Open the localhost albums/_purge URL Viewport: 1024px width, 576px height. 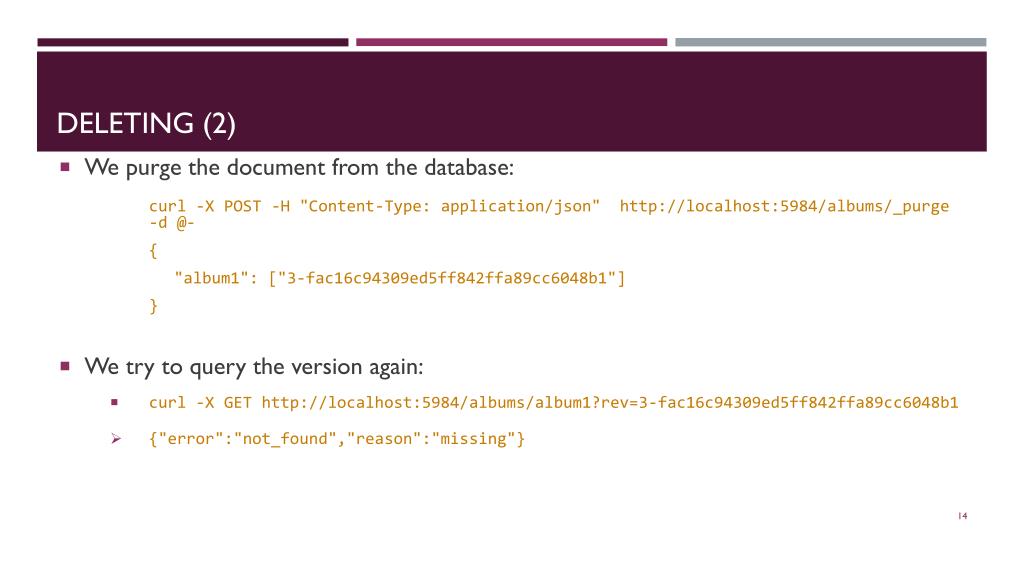[784, 206]
